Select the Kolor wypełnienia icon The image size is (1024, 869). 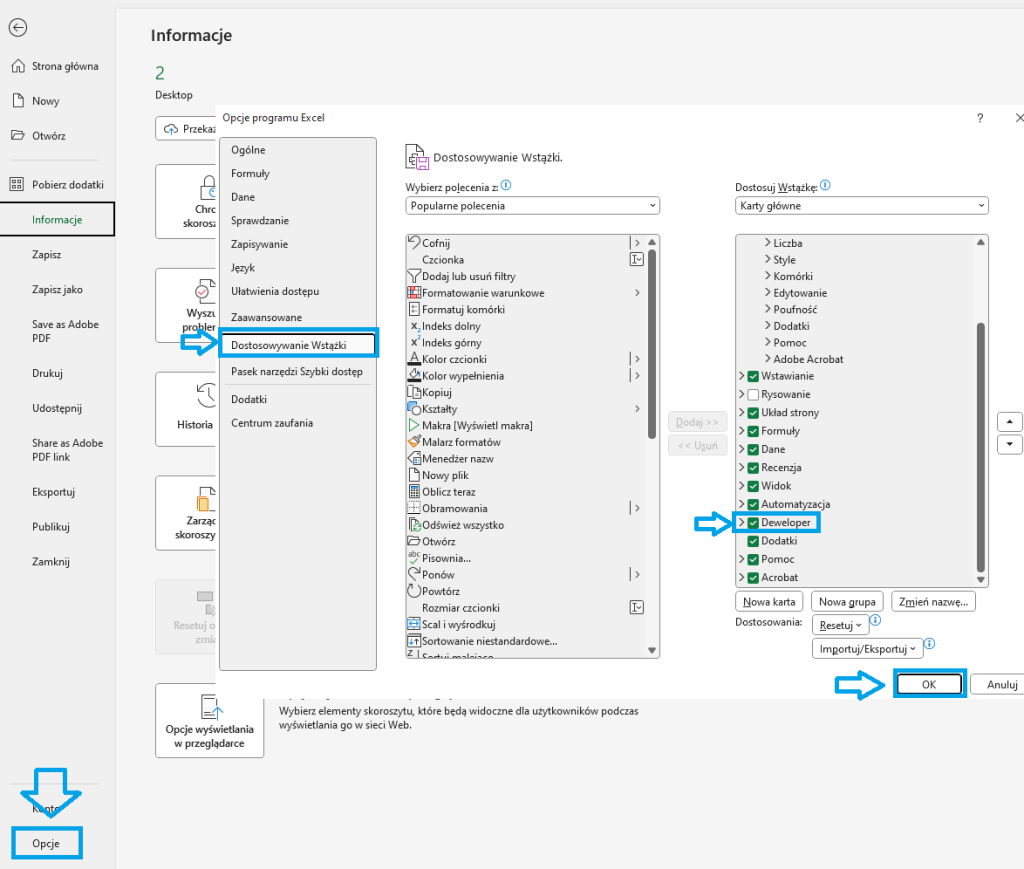click(414, 376)
